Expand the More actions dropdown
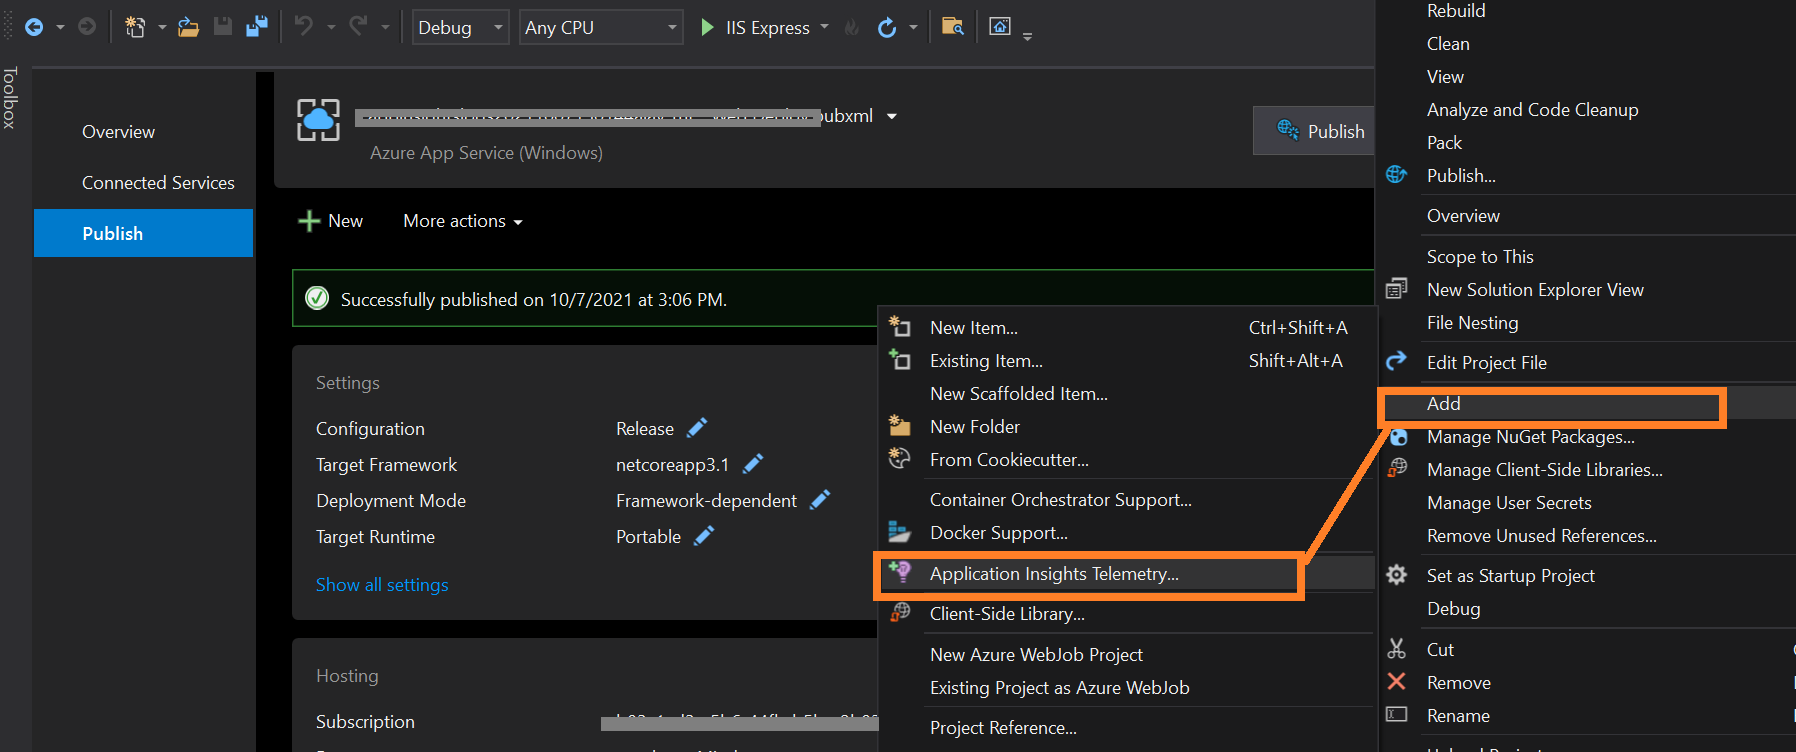The width and height of the screenshot is (1796, 752). tap(463, 221)
